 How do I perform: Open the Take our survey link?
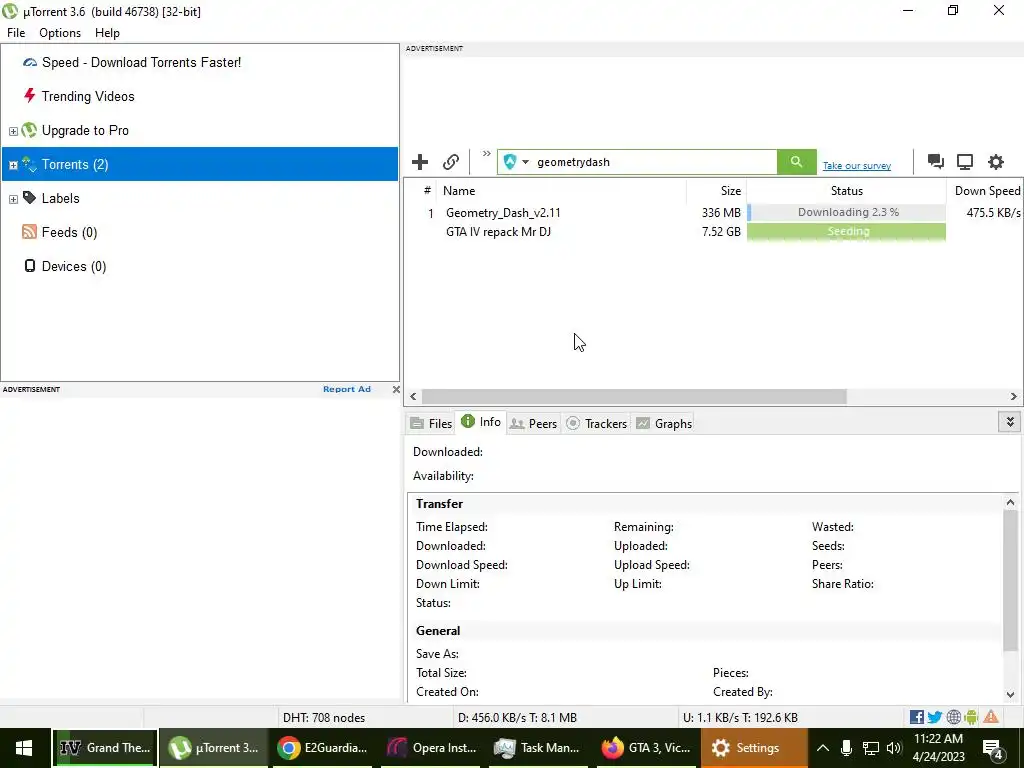[856, 166]
